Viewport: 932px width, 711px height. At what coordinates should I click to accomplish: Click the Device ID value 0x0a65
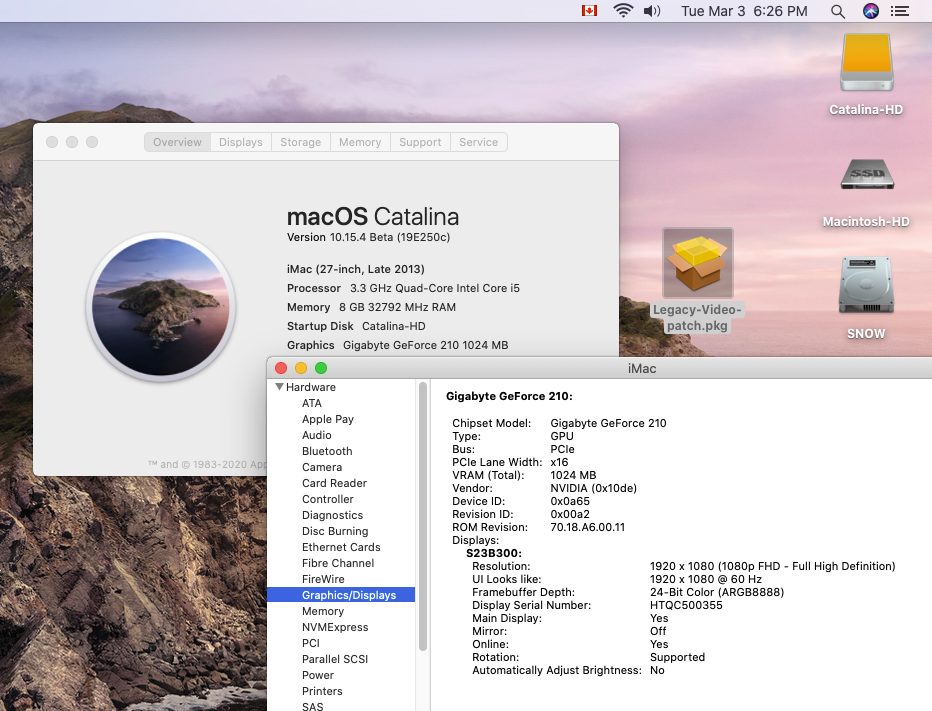tap(570, 501)
